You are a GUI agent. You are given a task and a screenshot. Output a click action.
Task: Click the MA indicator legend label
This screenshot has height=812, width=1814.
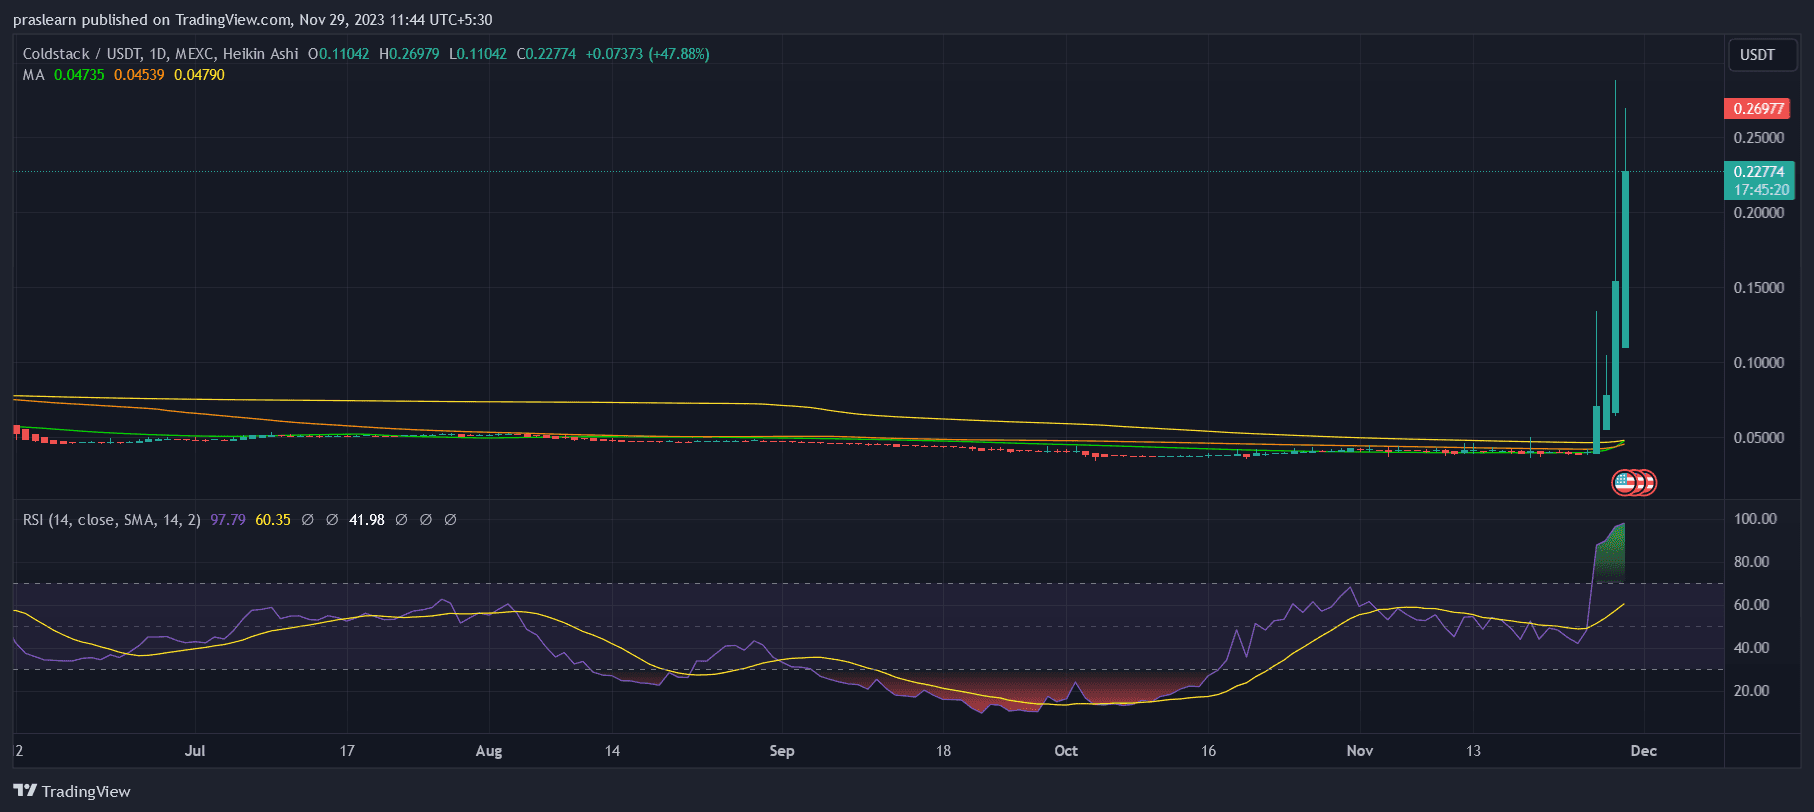click(x=33, y=75)
